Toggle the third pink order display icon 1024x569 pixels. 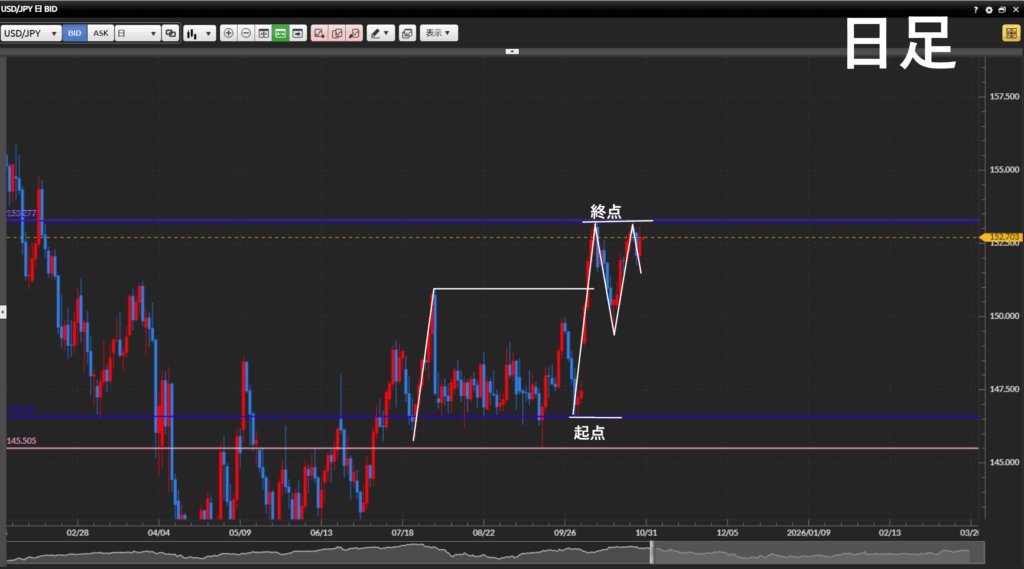(354, 33)
